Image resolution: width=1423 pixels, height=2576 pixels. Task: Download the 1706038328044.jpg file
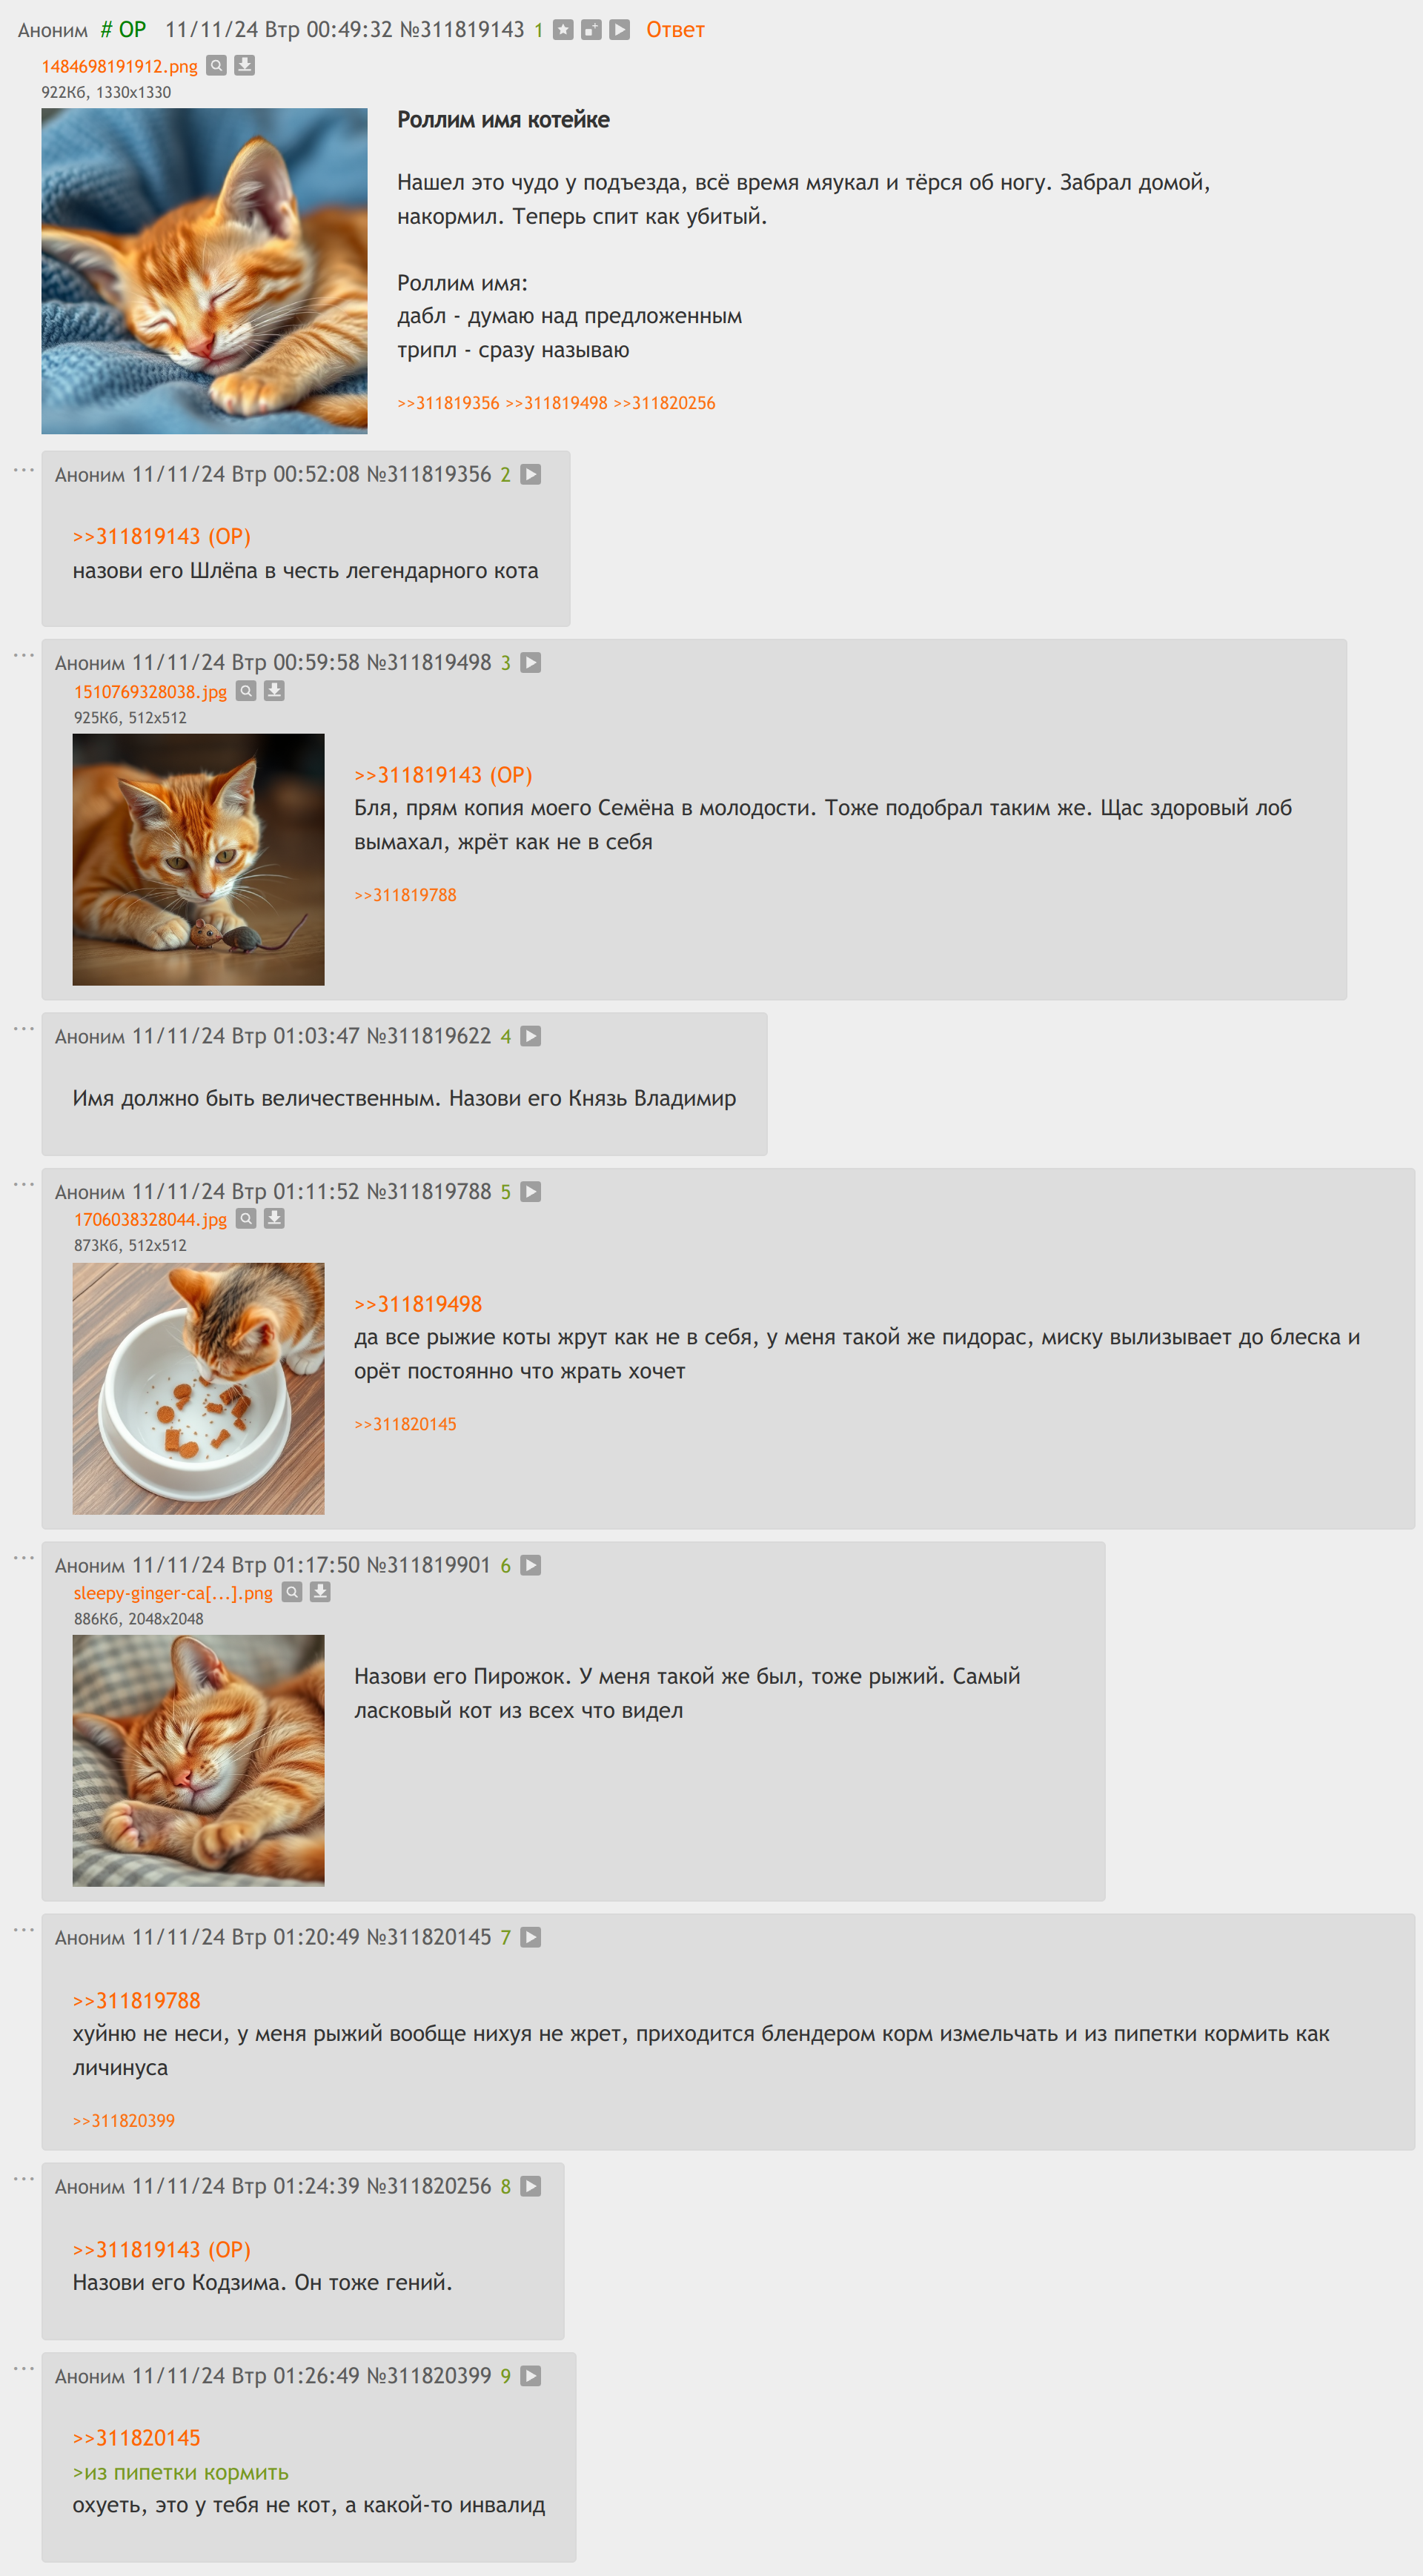[274, 1219]
